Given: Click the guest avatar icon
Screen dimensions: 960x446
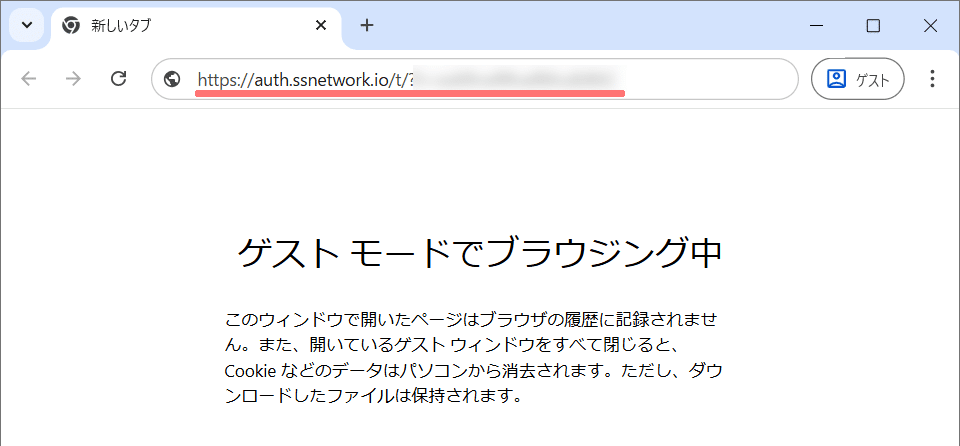Looking at the screenshot, I should point(836,79).
